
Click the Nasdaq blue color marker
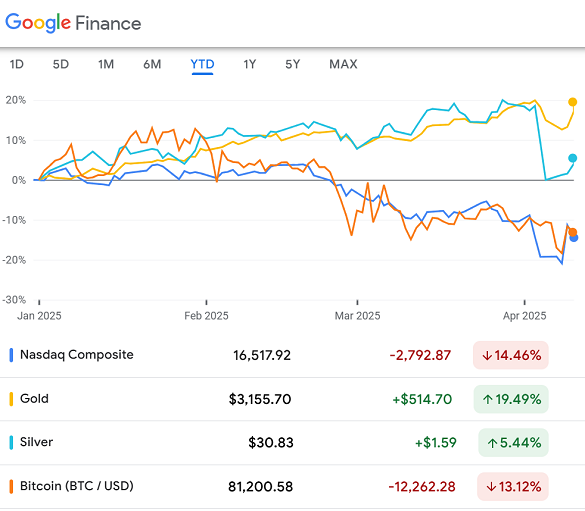pyautogui.click(x=11, y=355)
